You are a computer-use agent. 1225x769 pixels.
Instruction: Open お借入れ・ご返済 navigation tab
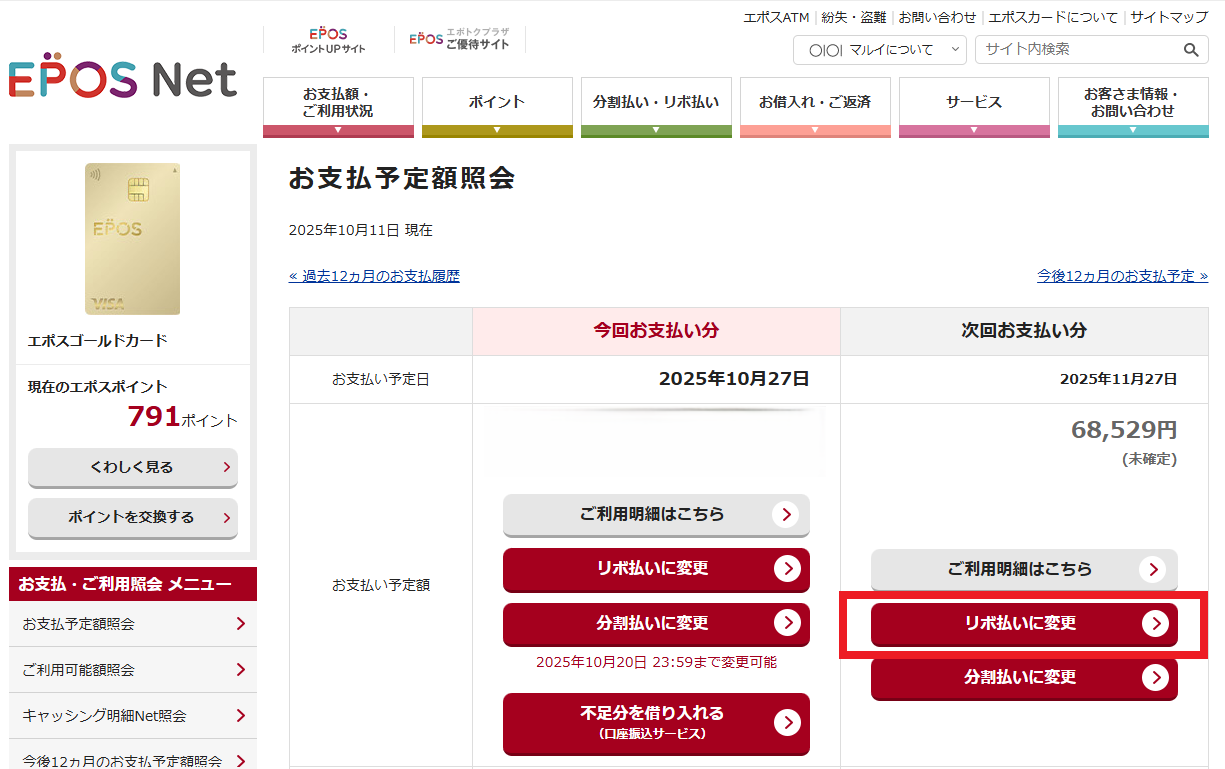tap(815, 107)
